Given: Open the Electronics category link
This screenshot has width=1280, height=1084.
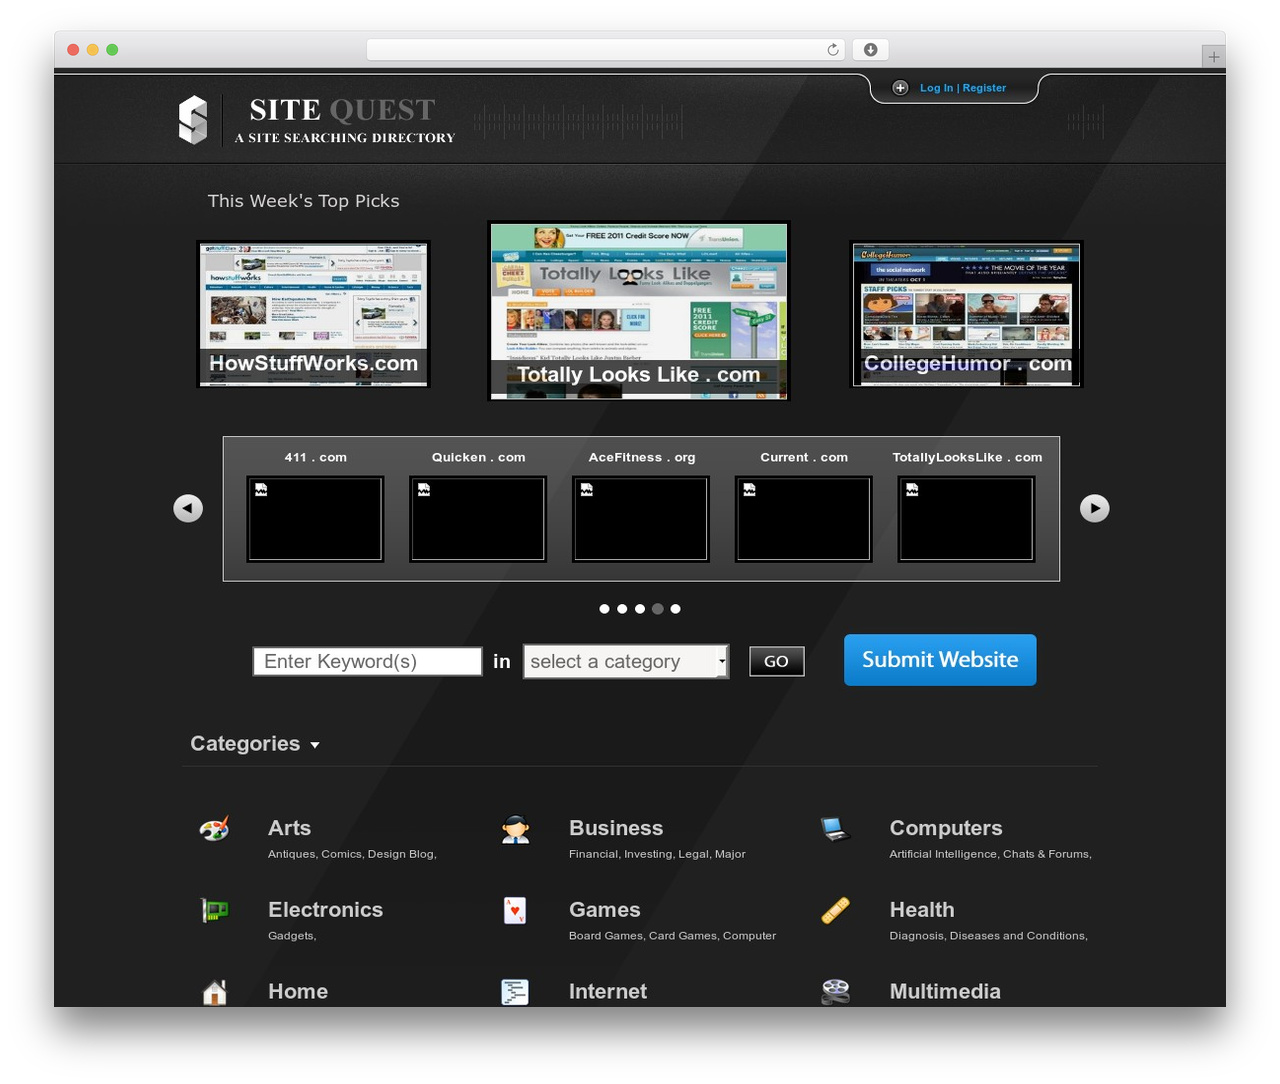Looking at the screenshot, I should click(325, 910).
